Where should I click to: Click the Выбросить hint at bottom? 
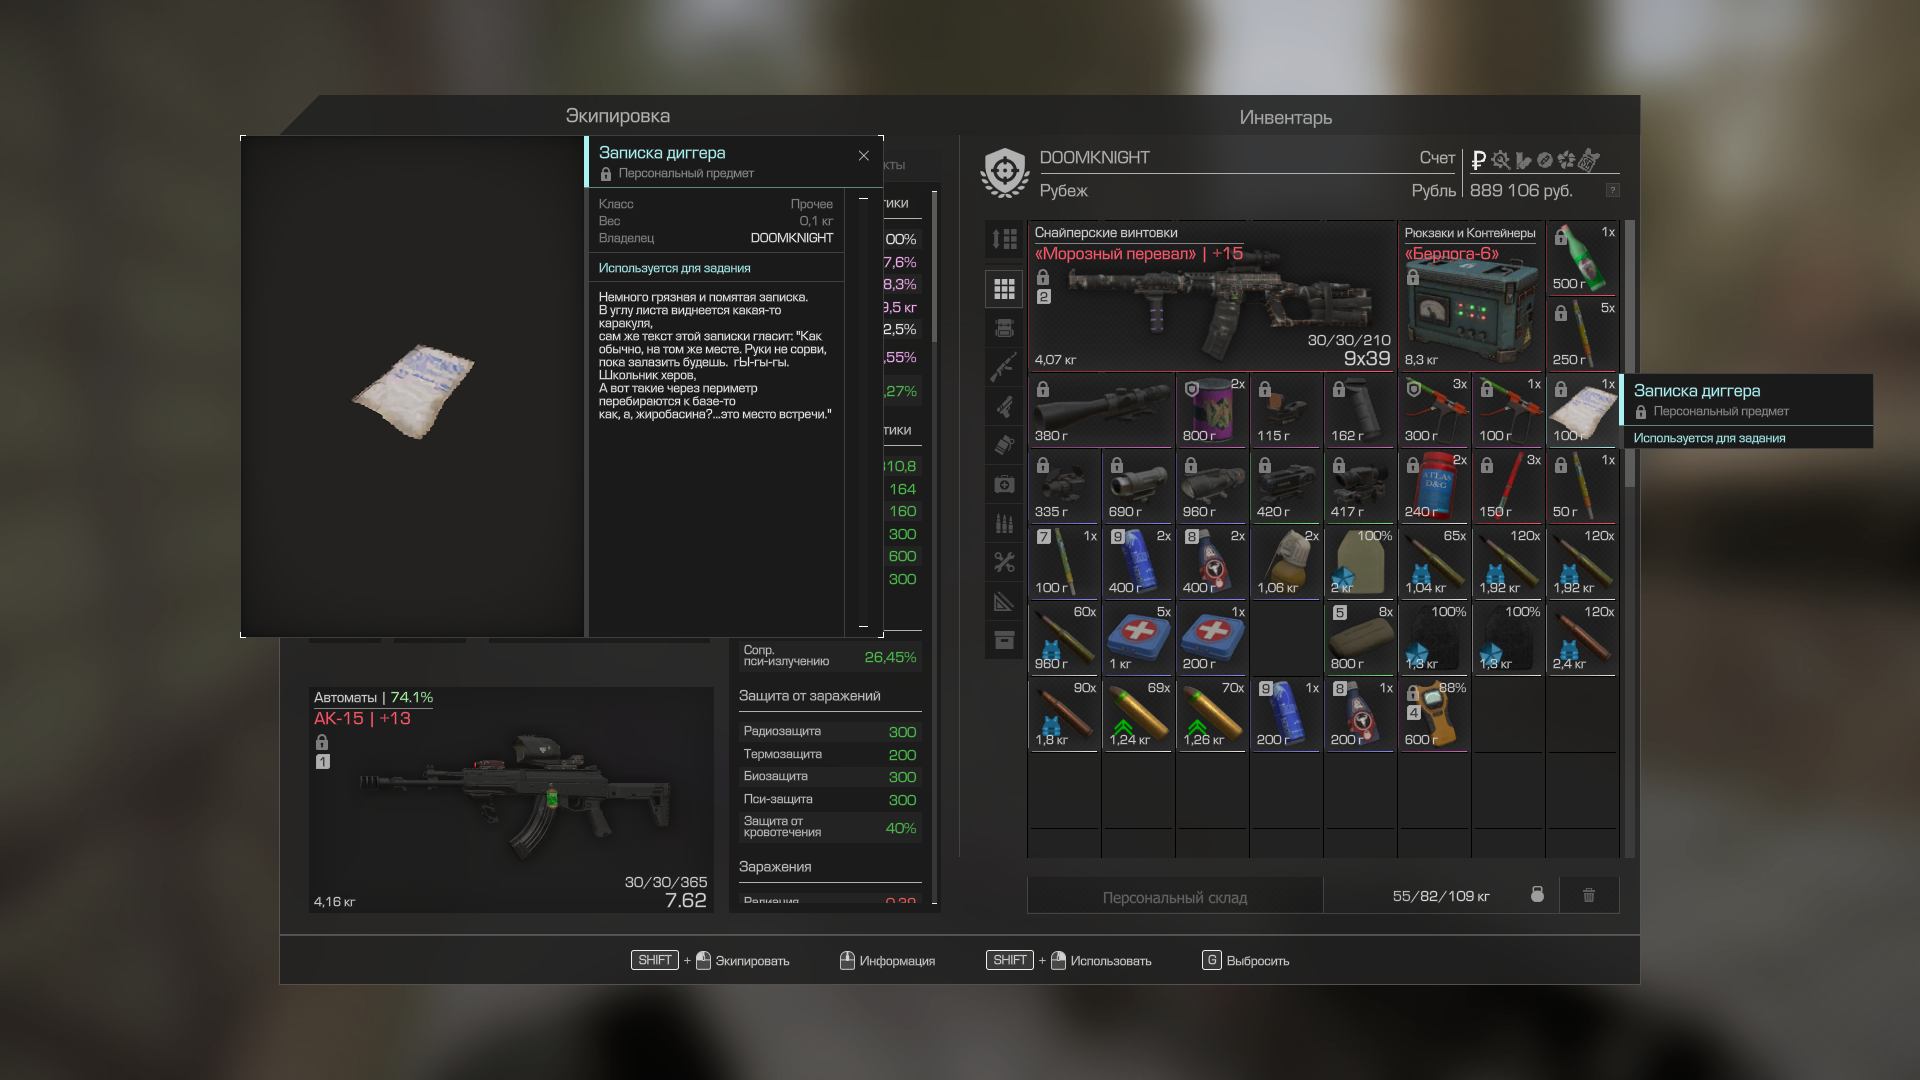coord(1245,960)
